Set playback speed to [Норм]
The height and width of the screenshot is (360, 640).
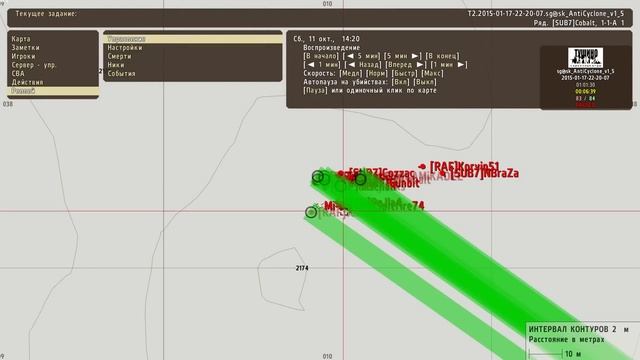click(x=377, y=73)
